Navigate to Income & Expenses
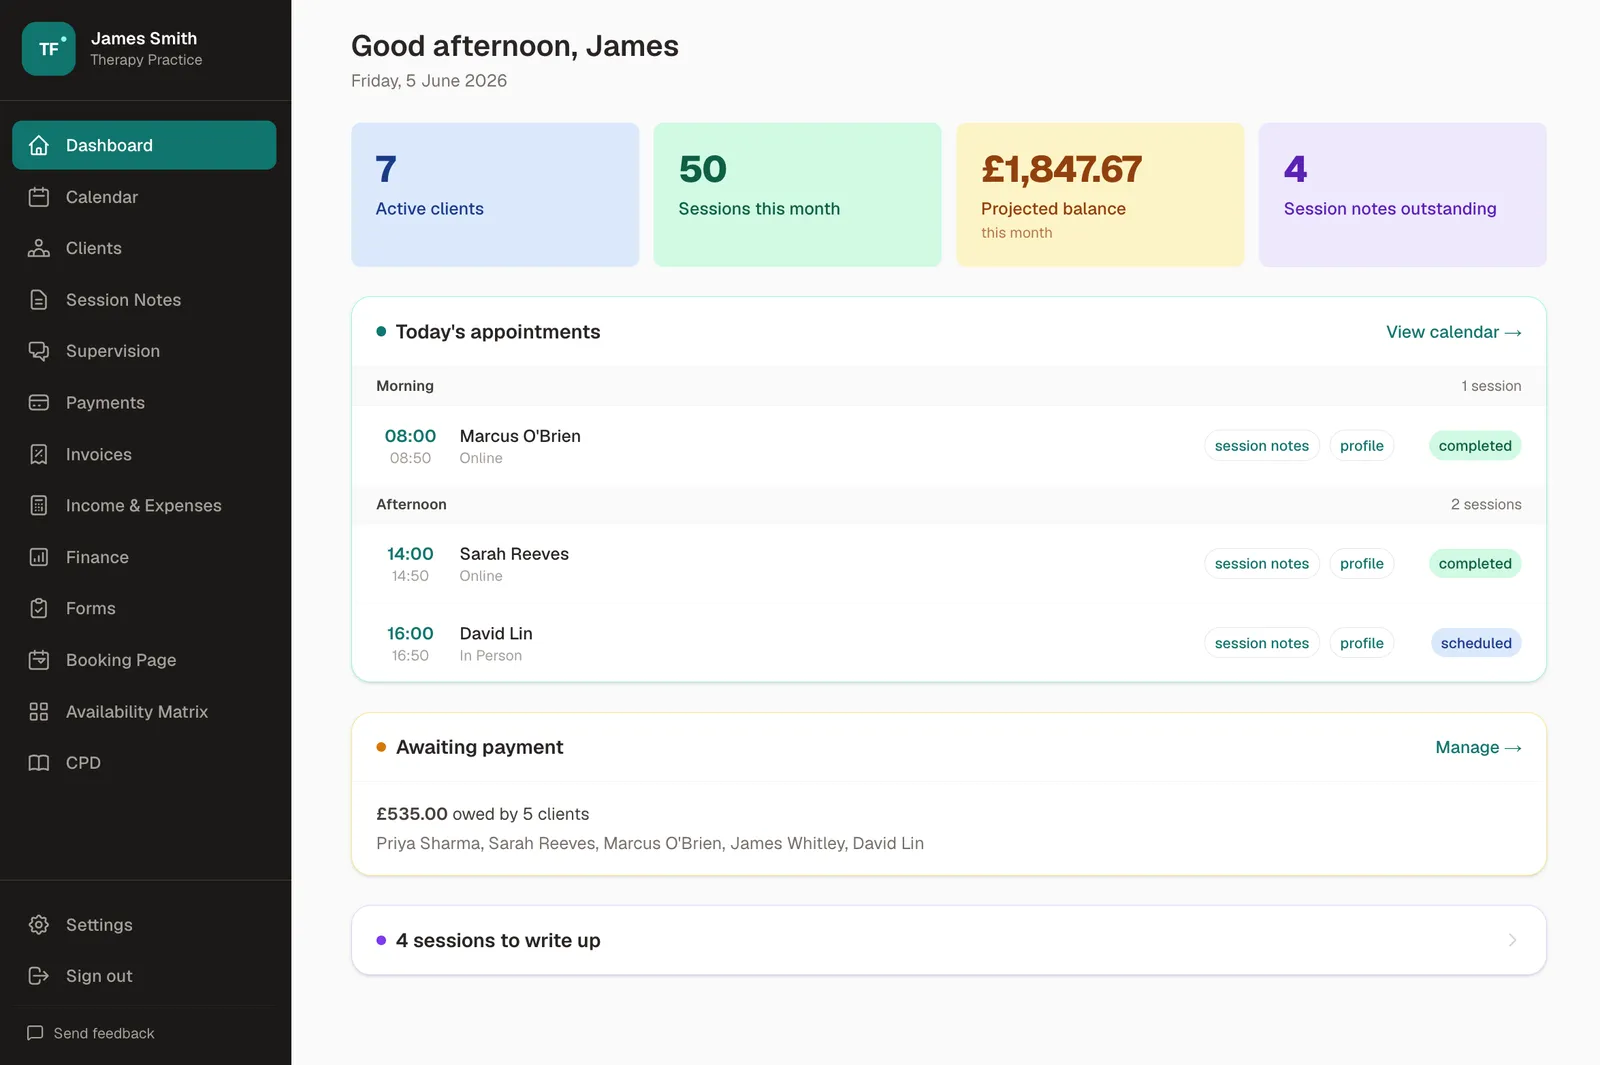The image size is (1600, 1065). pos(144,506)
